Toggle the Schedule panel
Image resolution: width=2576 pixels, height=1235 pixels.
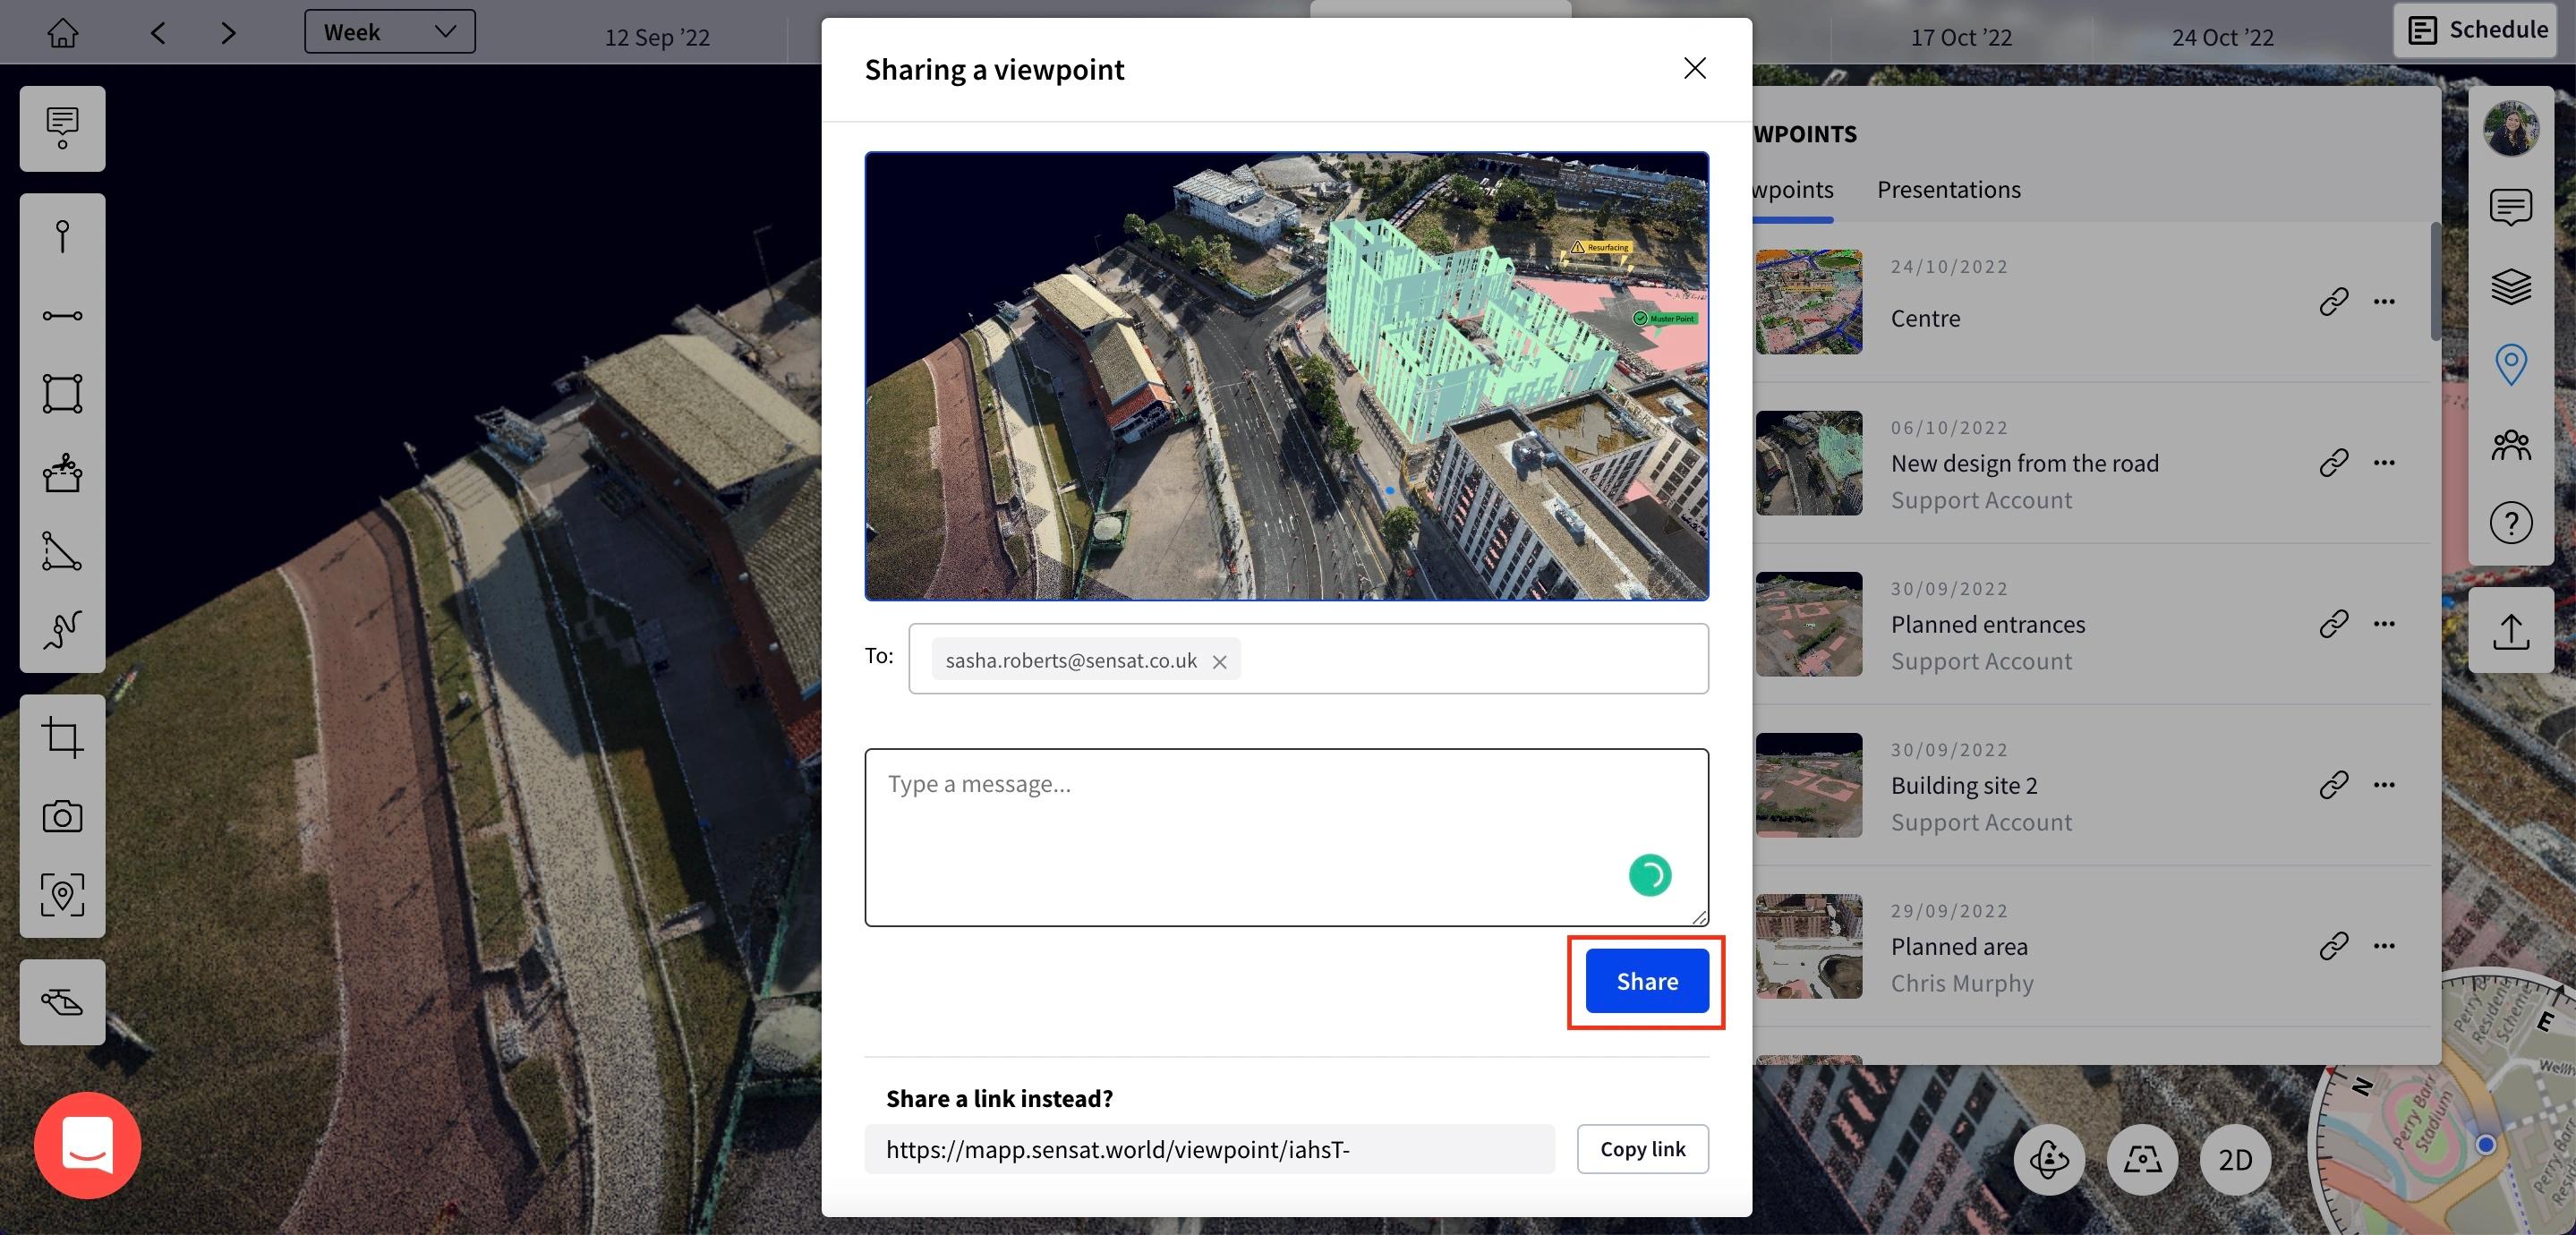(x=2476, y=30)
